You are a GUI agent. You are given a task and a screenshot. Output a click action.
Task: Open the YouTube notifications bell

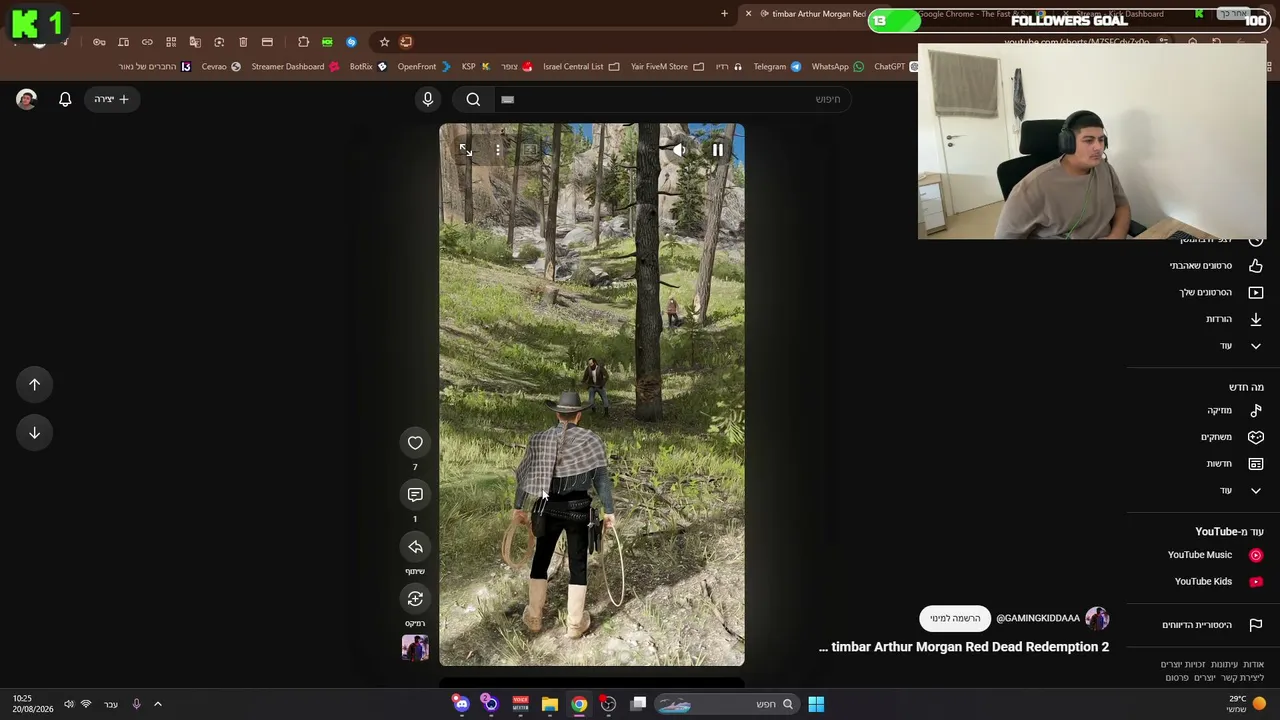pos(65,99)
